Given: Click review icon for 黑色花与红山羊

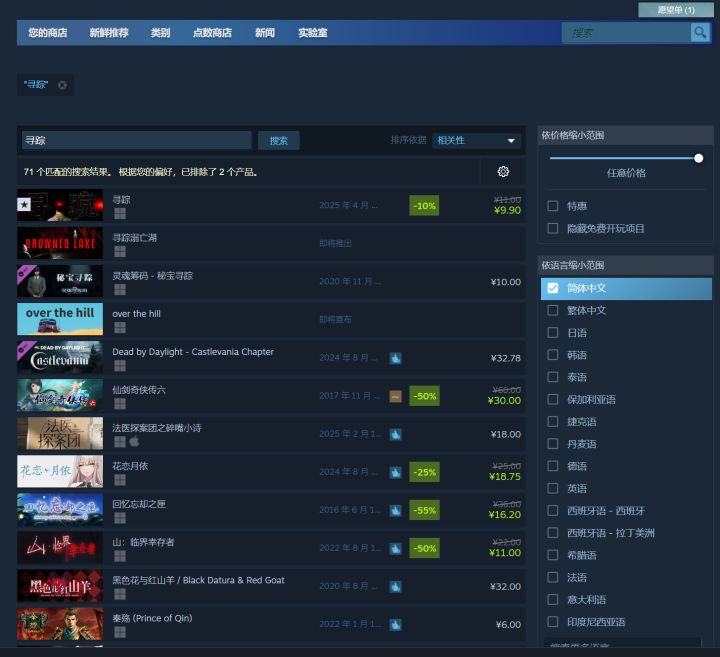Looking at the screenshot, I should (x=395, y=587).
